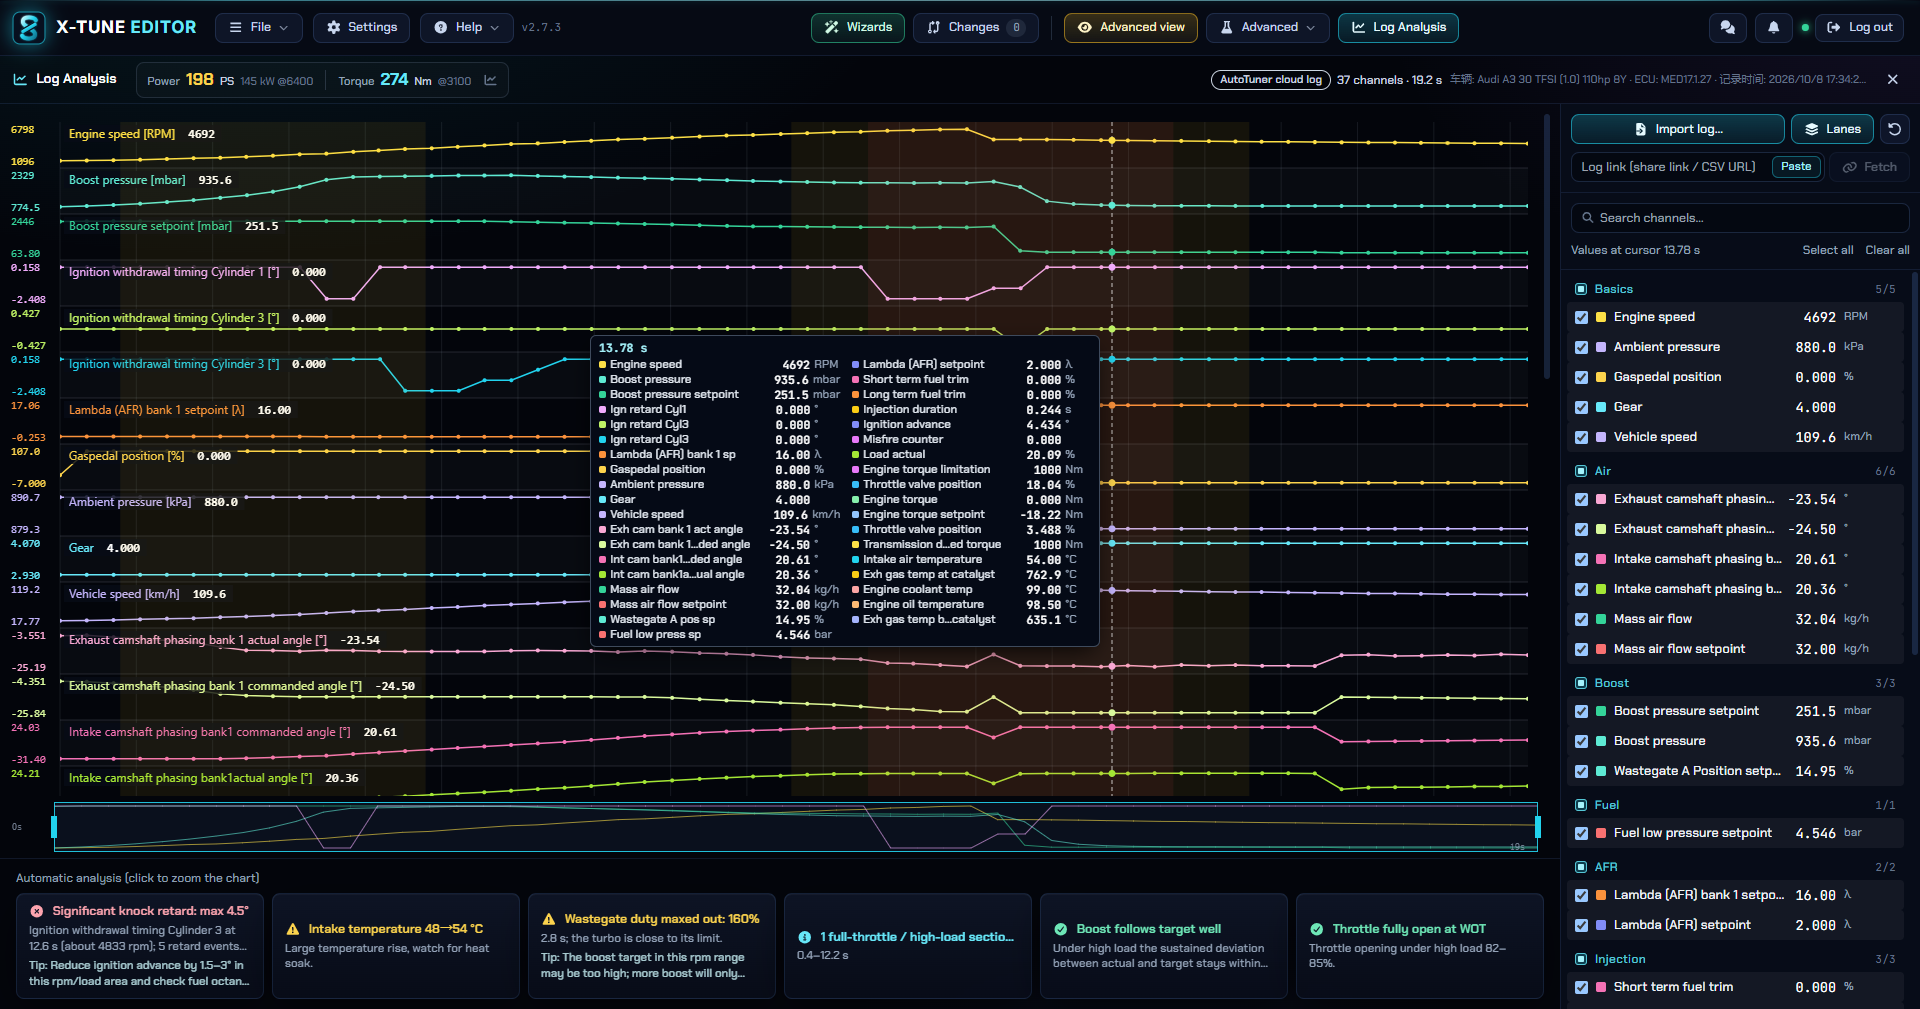The height and width of the screenshot is (1009, 1920).
Task: Click the Fuel group icon
Action: [1581, 805]
